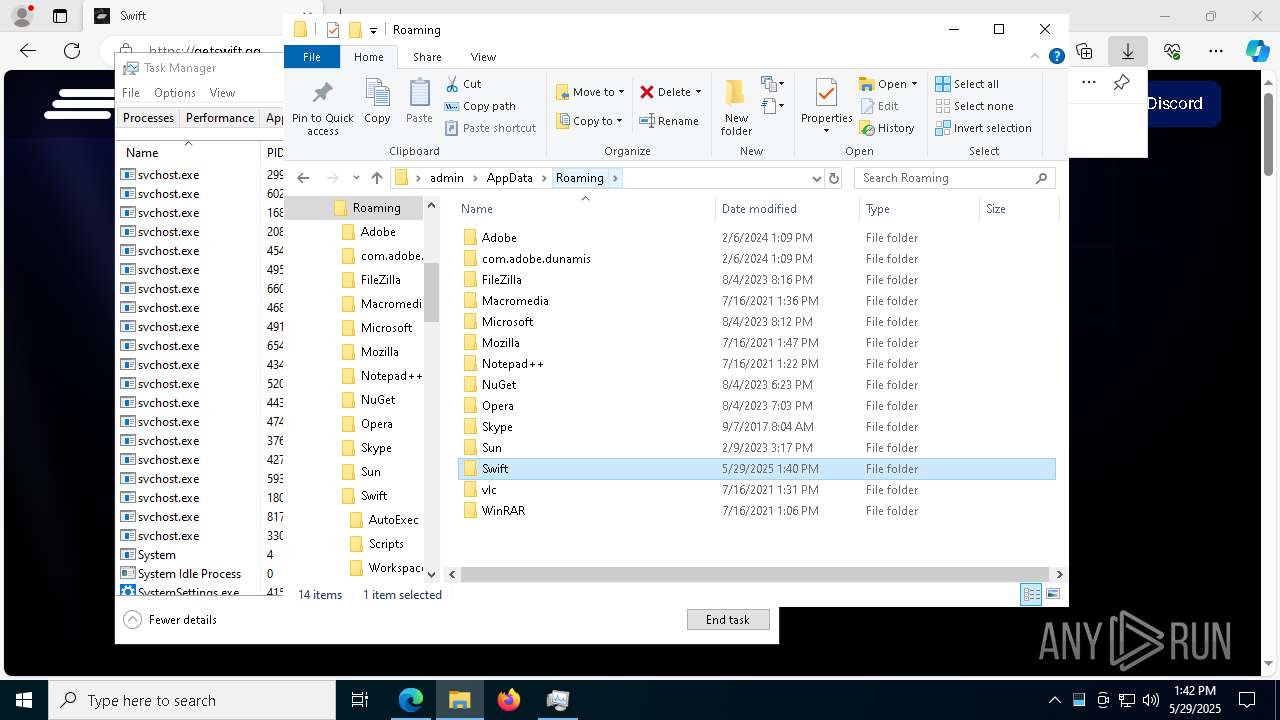Reload the Edge browser page
Screen dimensions: 1280x720
click(72, 51)
